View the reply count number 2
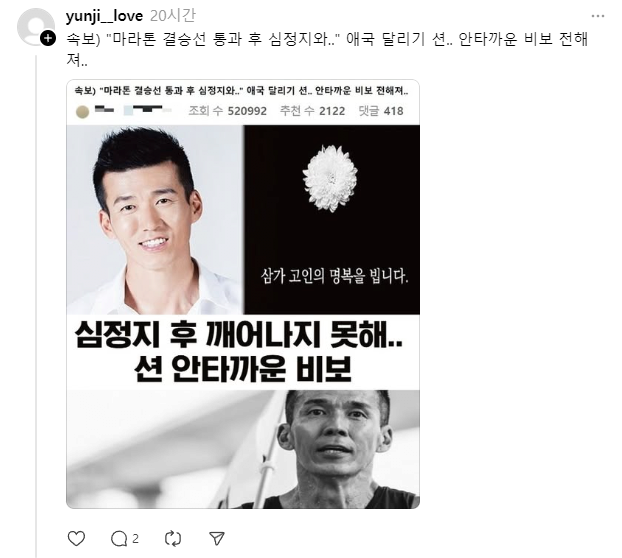This screenshot has width=622, height=558. (x=135, y=539)
